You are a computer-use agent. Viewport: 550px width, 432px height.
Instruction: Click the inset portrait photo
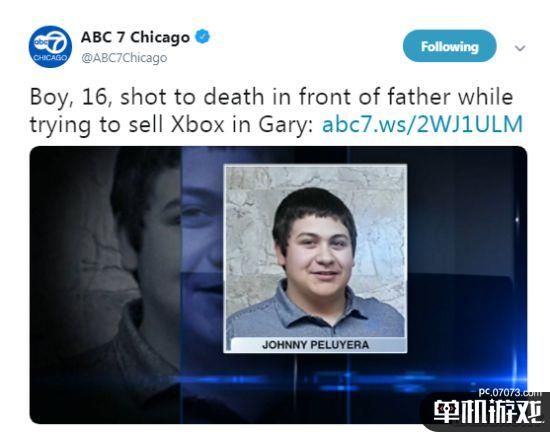[315, 258]
